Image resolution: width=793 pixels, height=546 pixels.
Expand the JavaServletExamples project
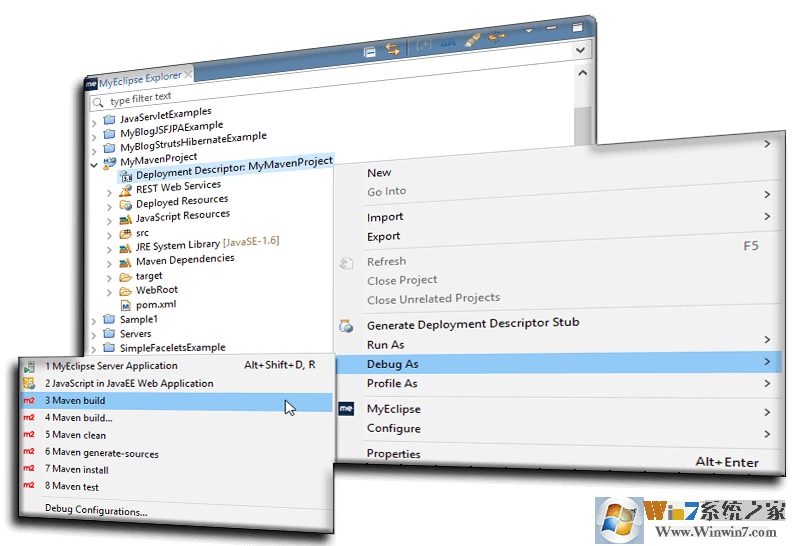[94, 122]
